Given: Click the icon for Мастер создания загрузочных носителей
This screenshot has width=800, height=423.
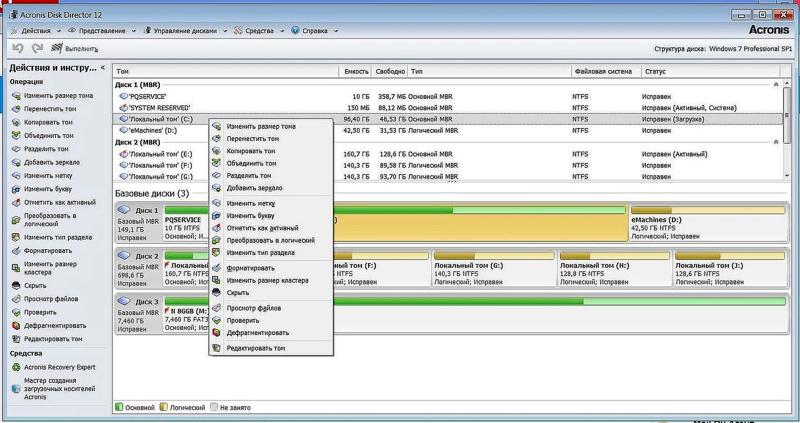Looking at the screenshot, I should pos(16,388).
